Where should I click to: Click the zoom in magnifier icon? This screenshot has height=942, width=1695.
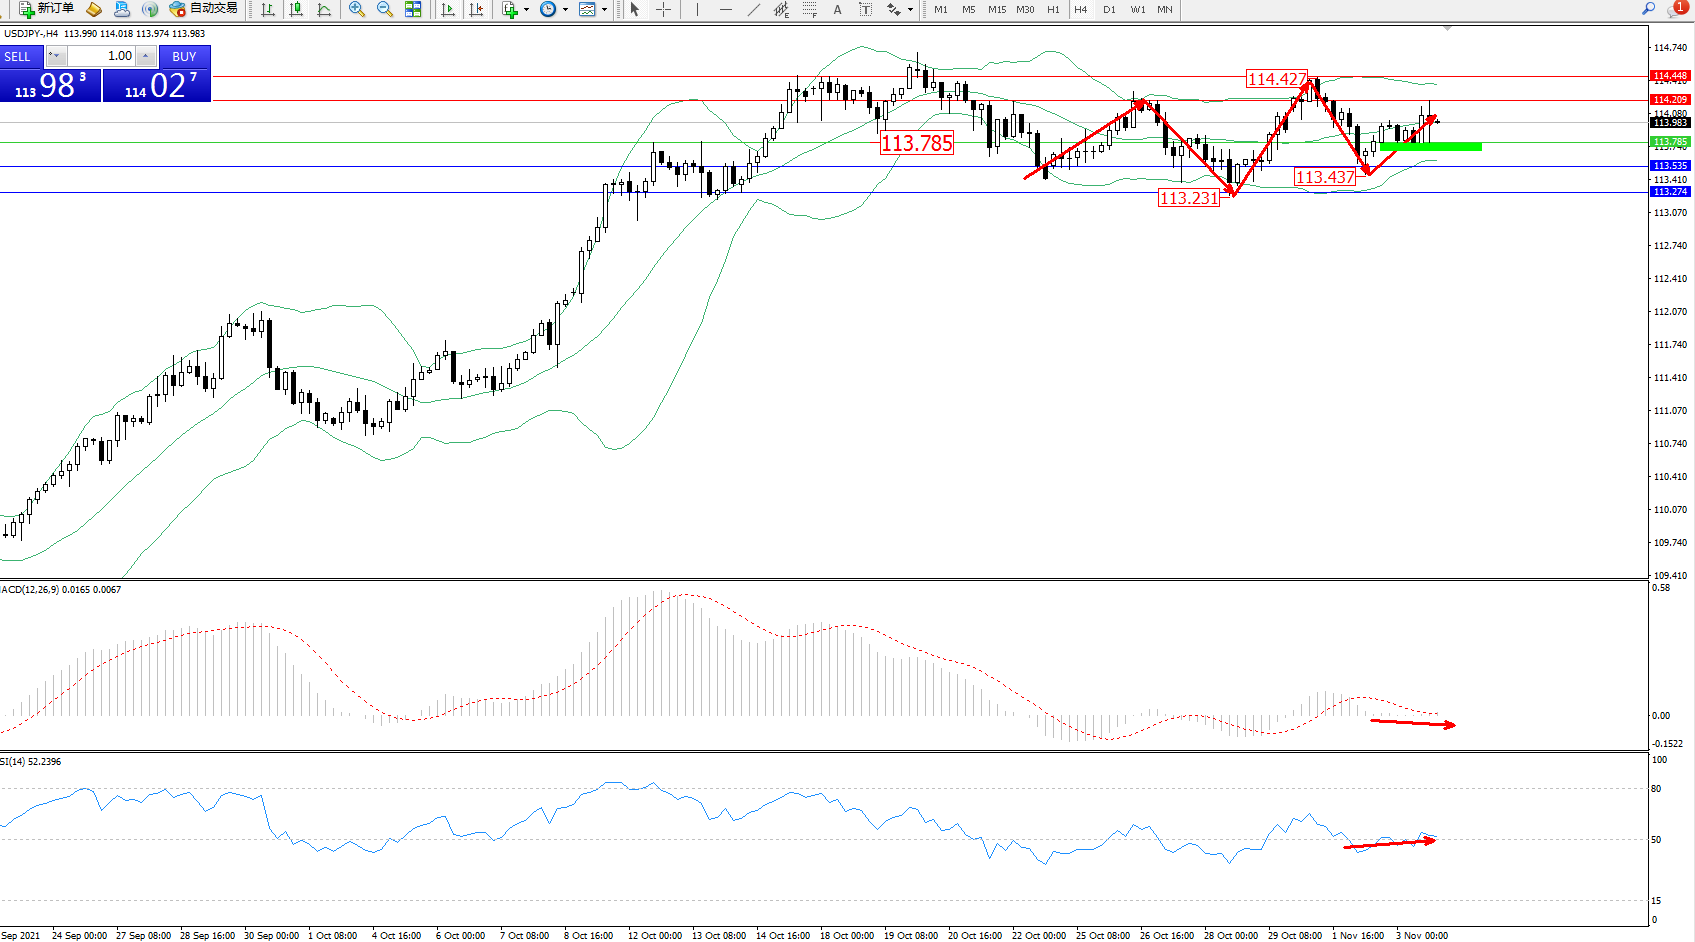356,9
